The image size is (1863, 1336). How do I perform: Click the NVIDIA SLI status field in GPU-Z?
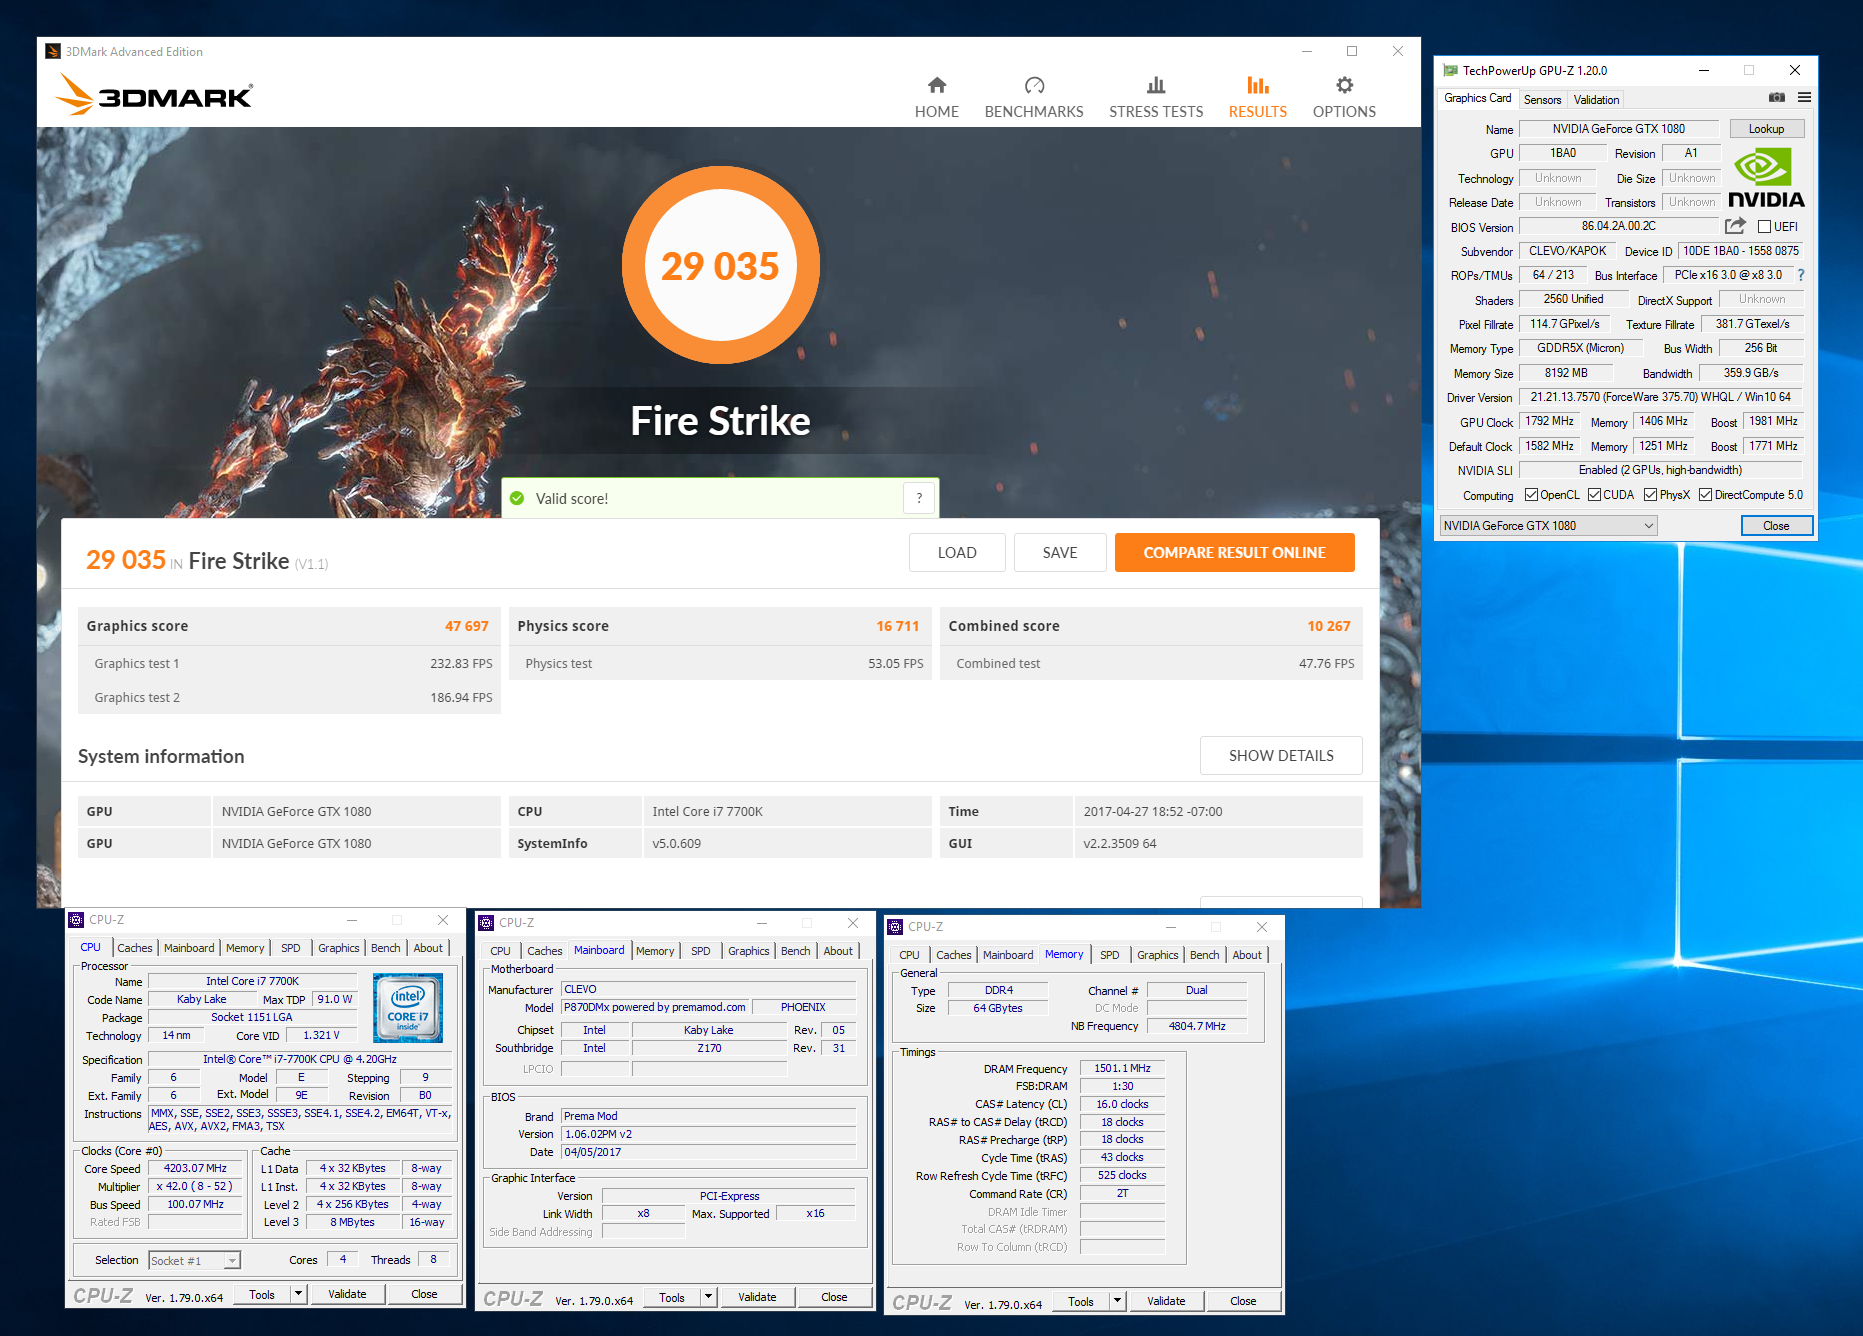pos(1660,470)
